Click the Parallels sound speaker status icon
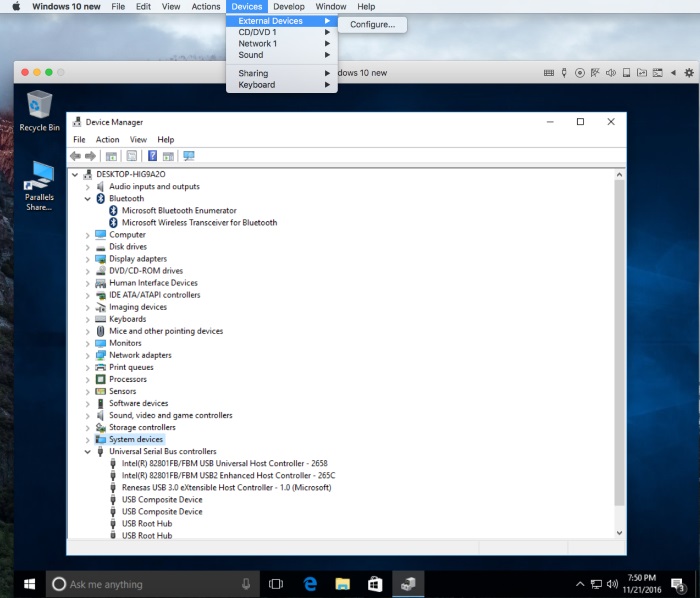This screenshot has width=700, height=598. 611,73
